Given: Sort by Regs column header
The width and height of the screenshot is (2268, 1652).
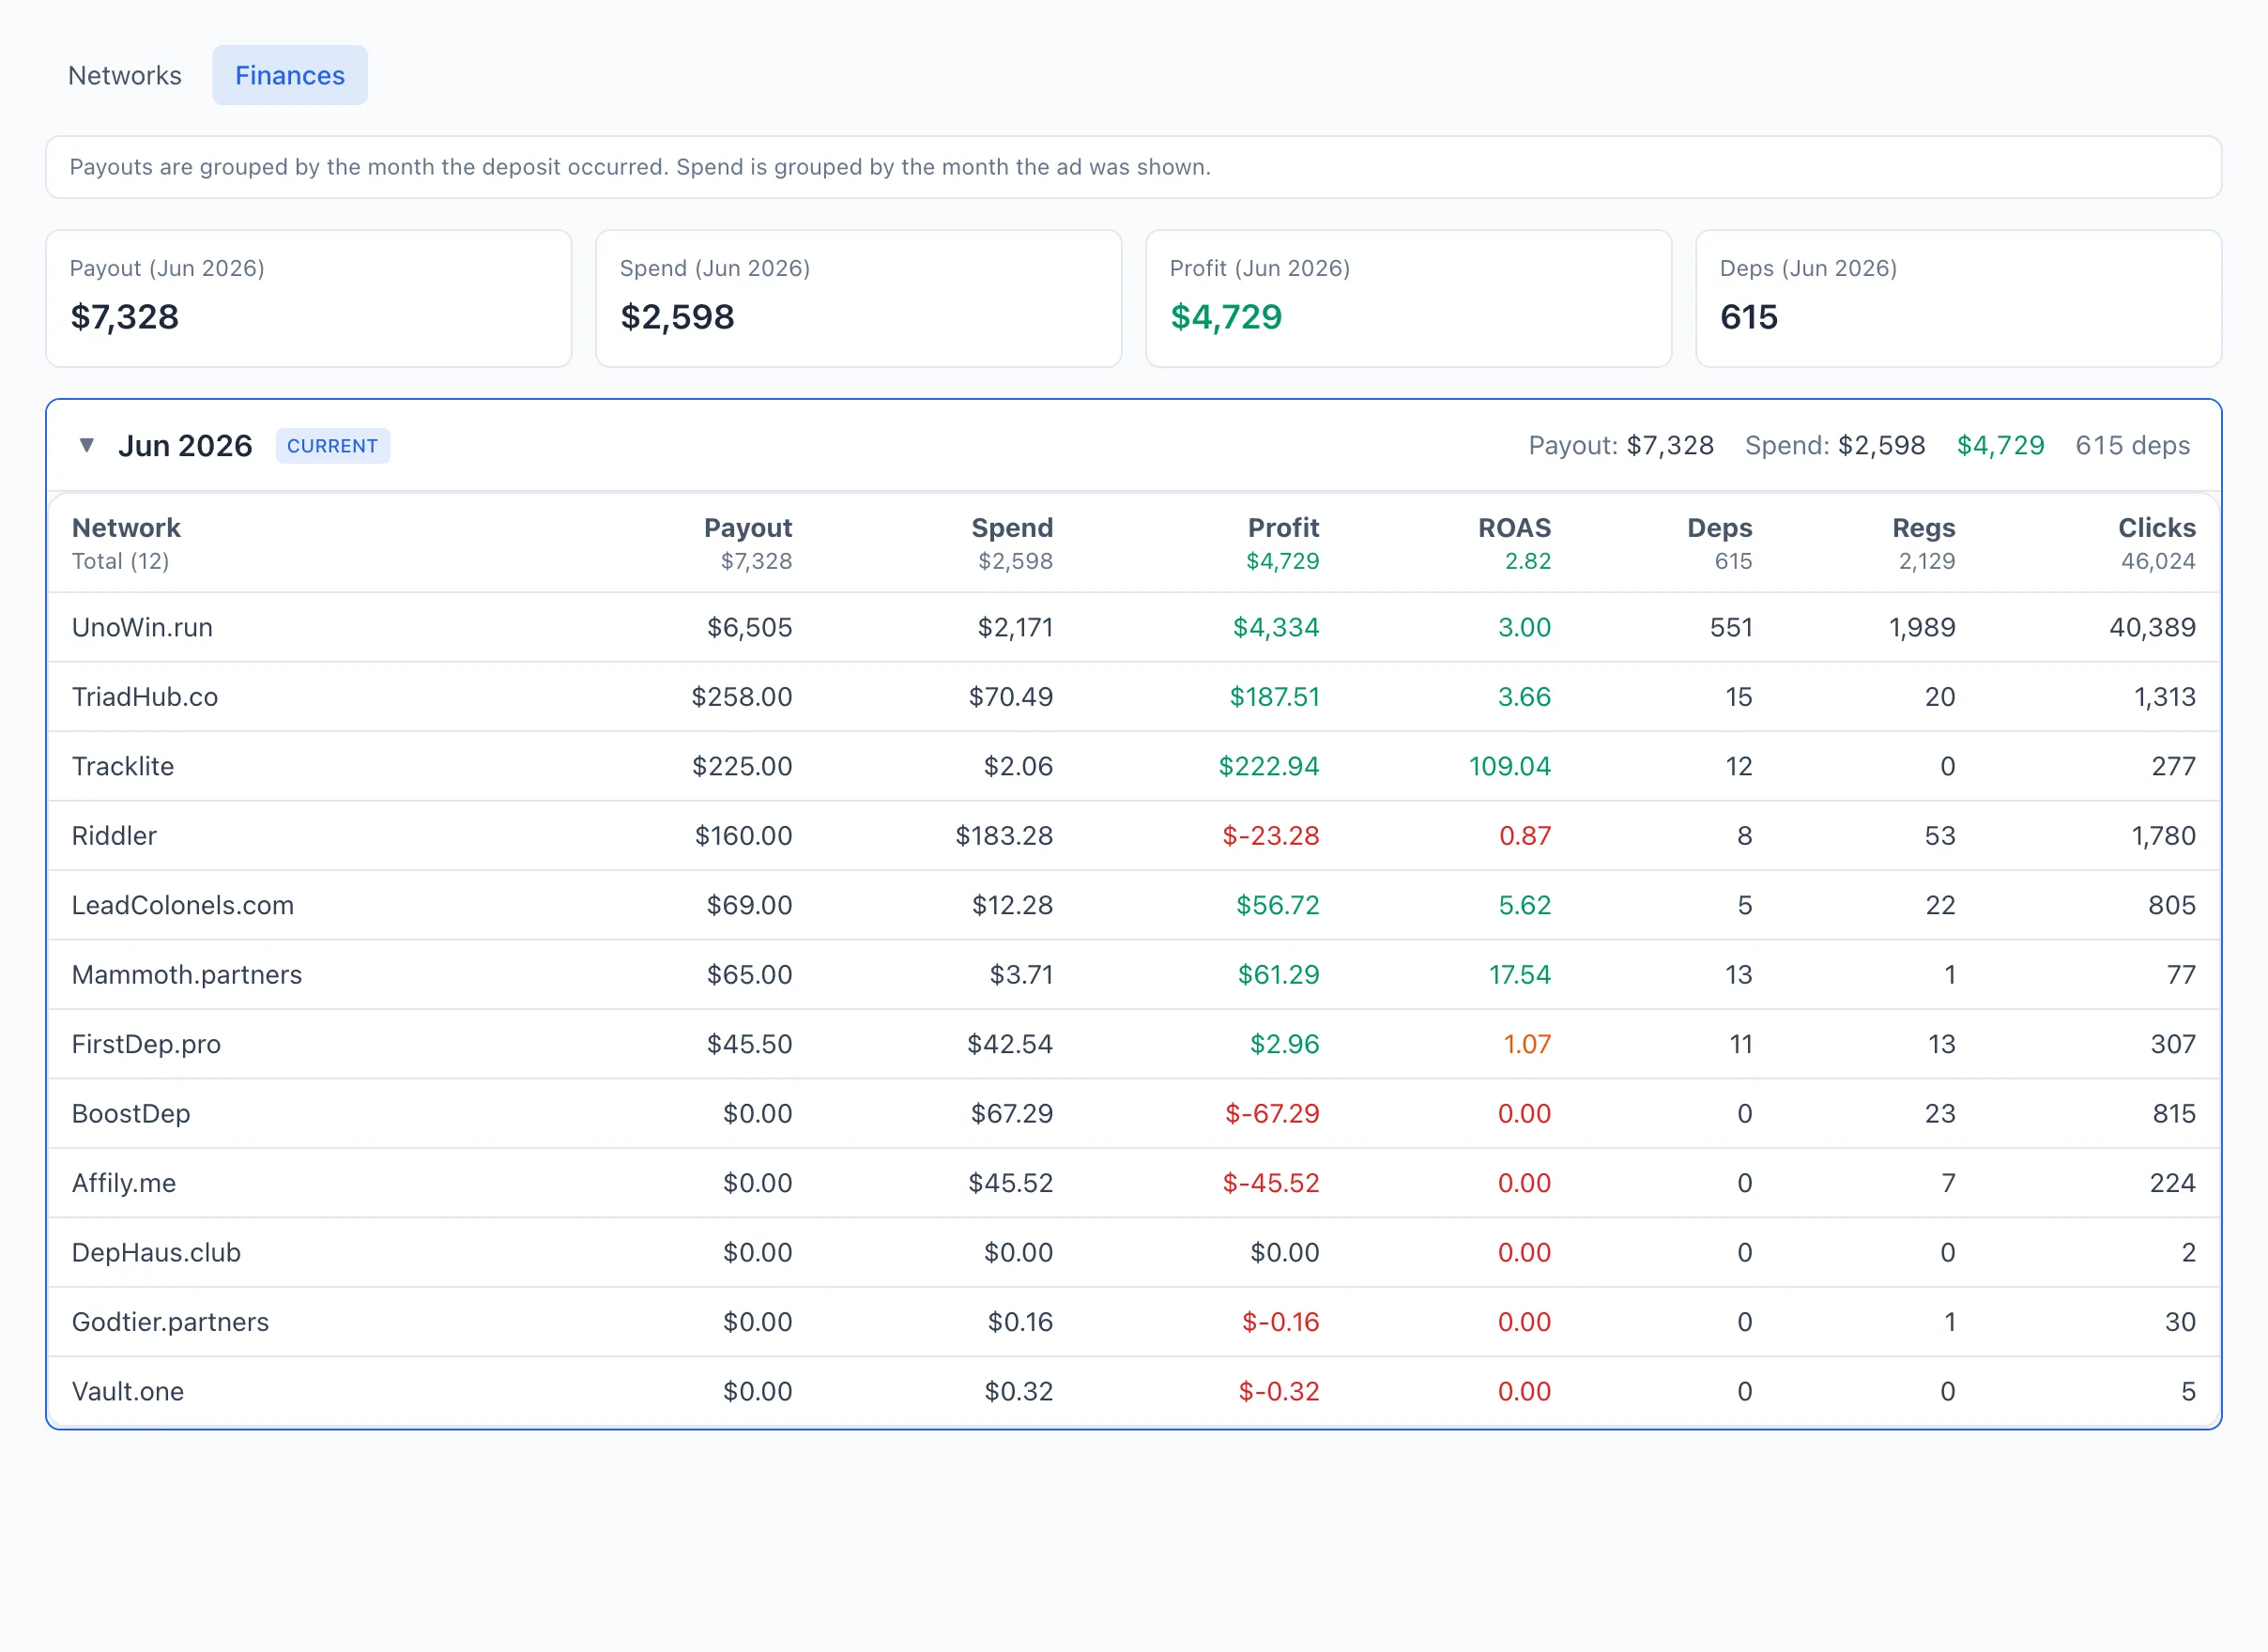Looking at the screenshot, I should point(1923,528).
